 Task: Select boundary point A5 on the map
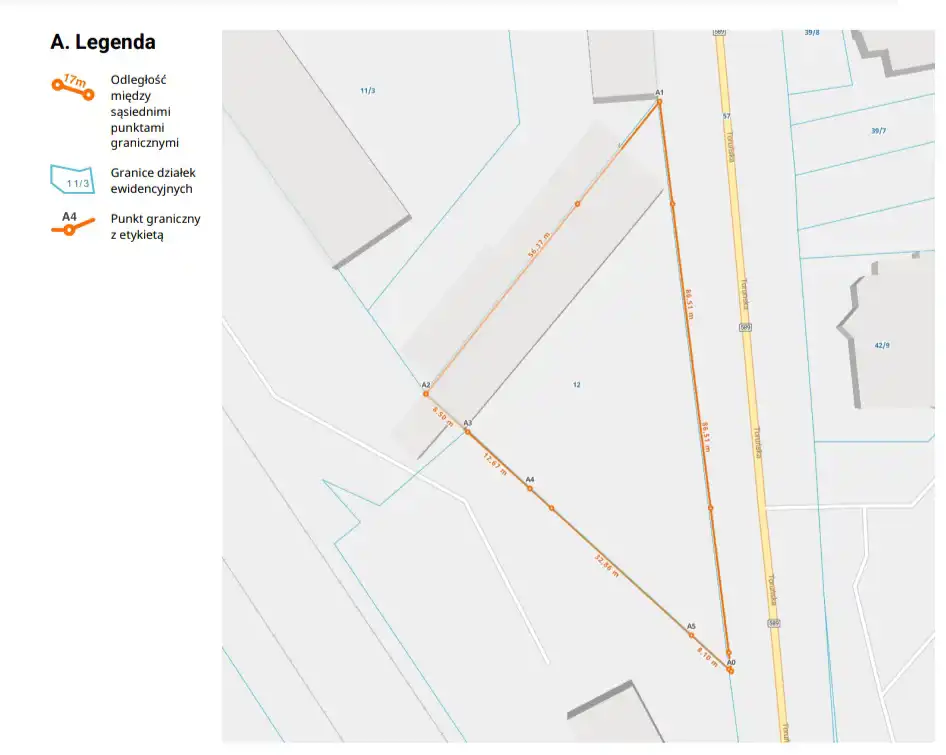[691, 634]
